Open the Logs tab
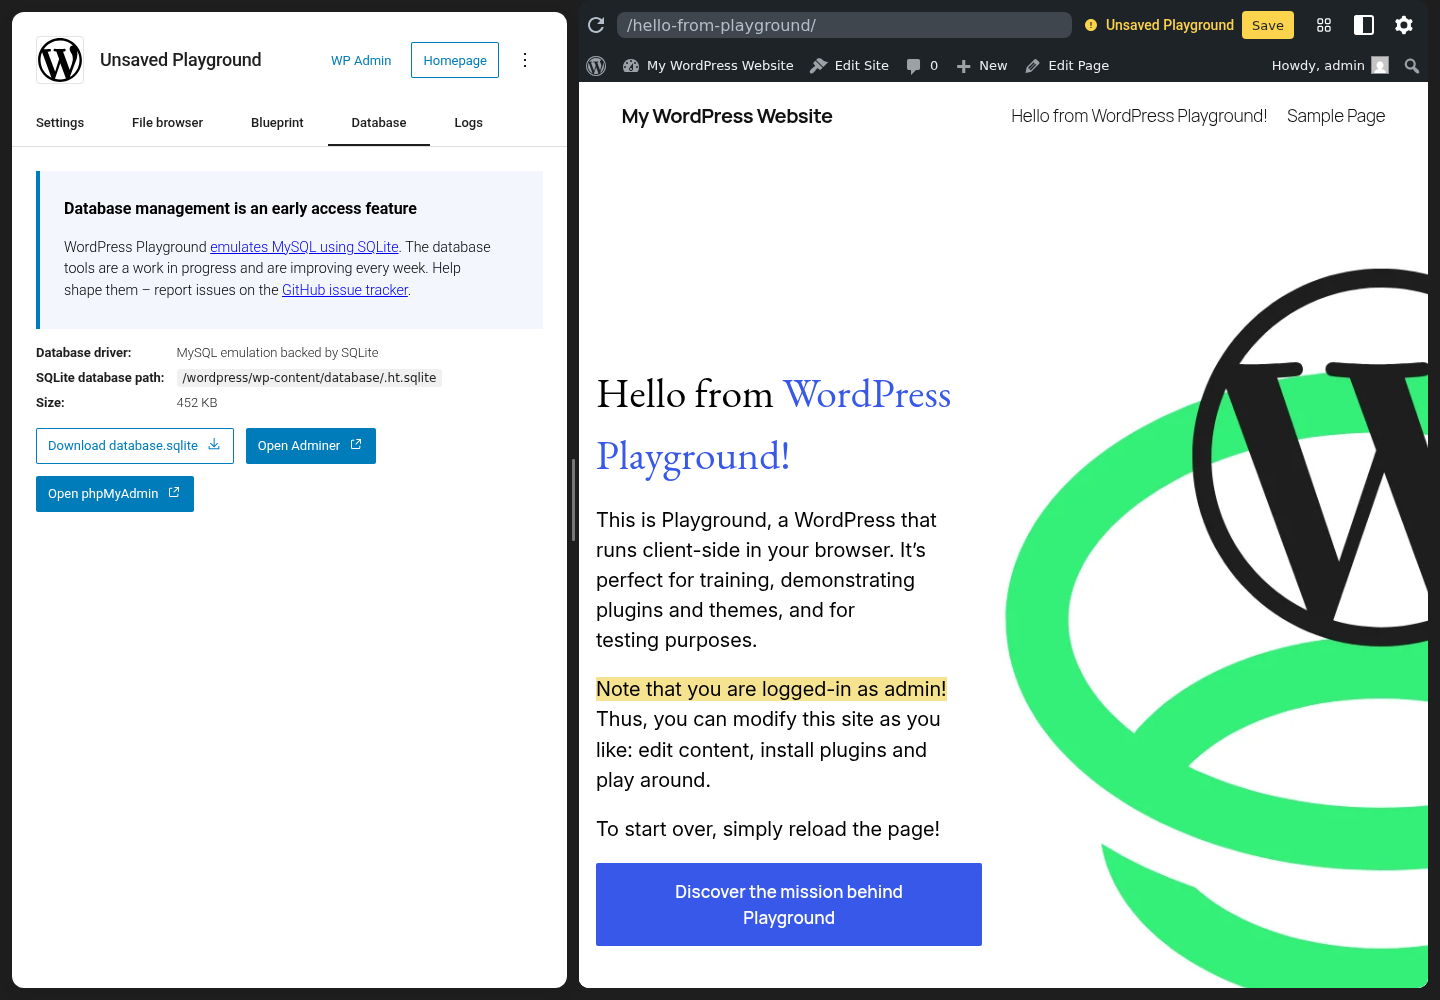The height and width of the screenshot is (1000, 1440). coord(468,123)
